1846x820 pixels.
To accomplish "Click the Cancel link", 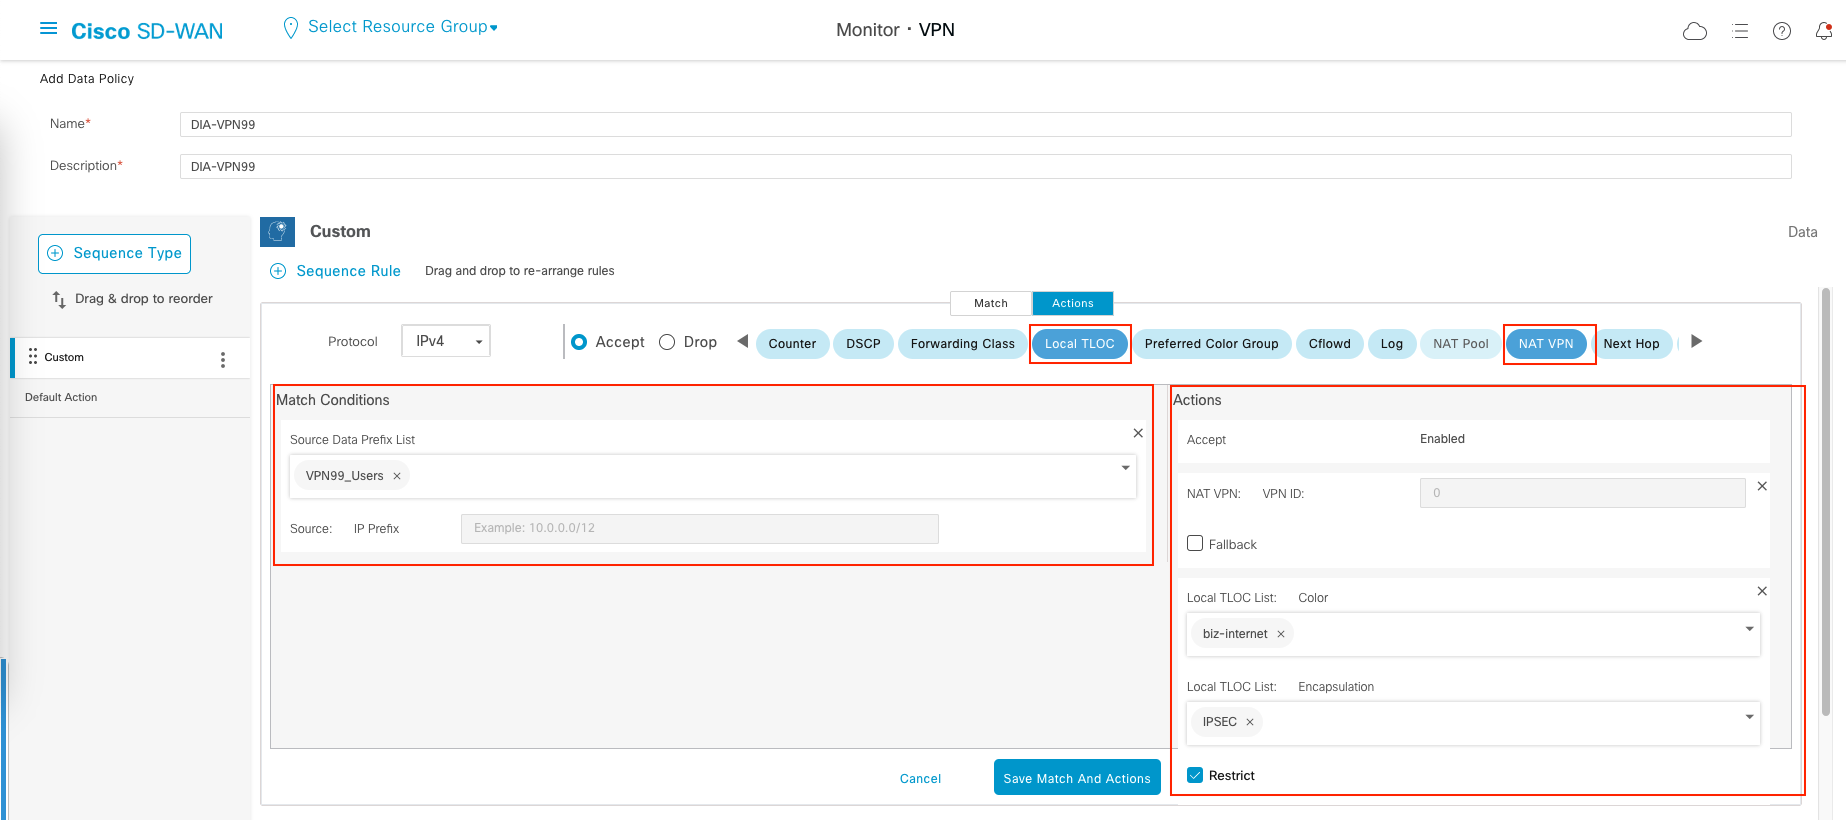I will tap(920, 779).
